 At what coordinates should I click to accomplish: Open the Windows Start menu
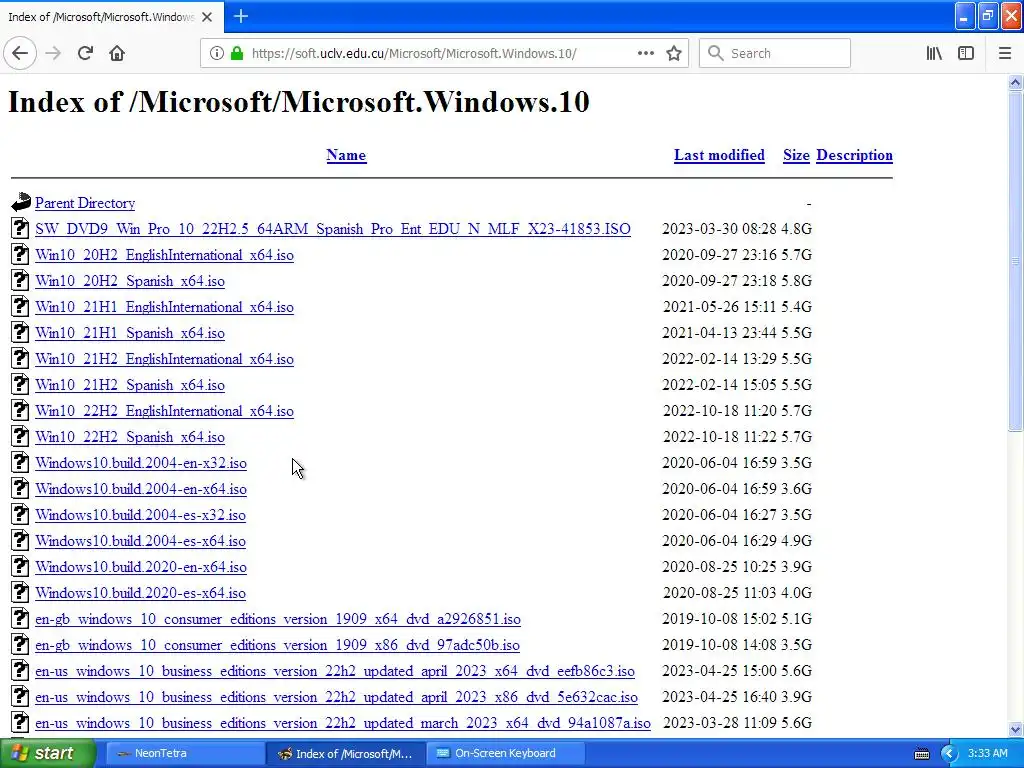tap(48, 754)
